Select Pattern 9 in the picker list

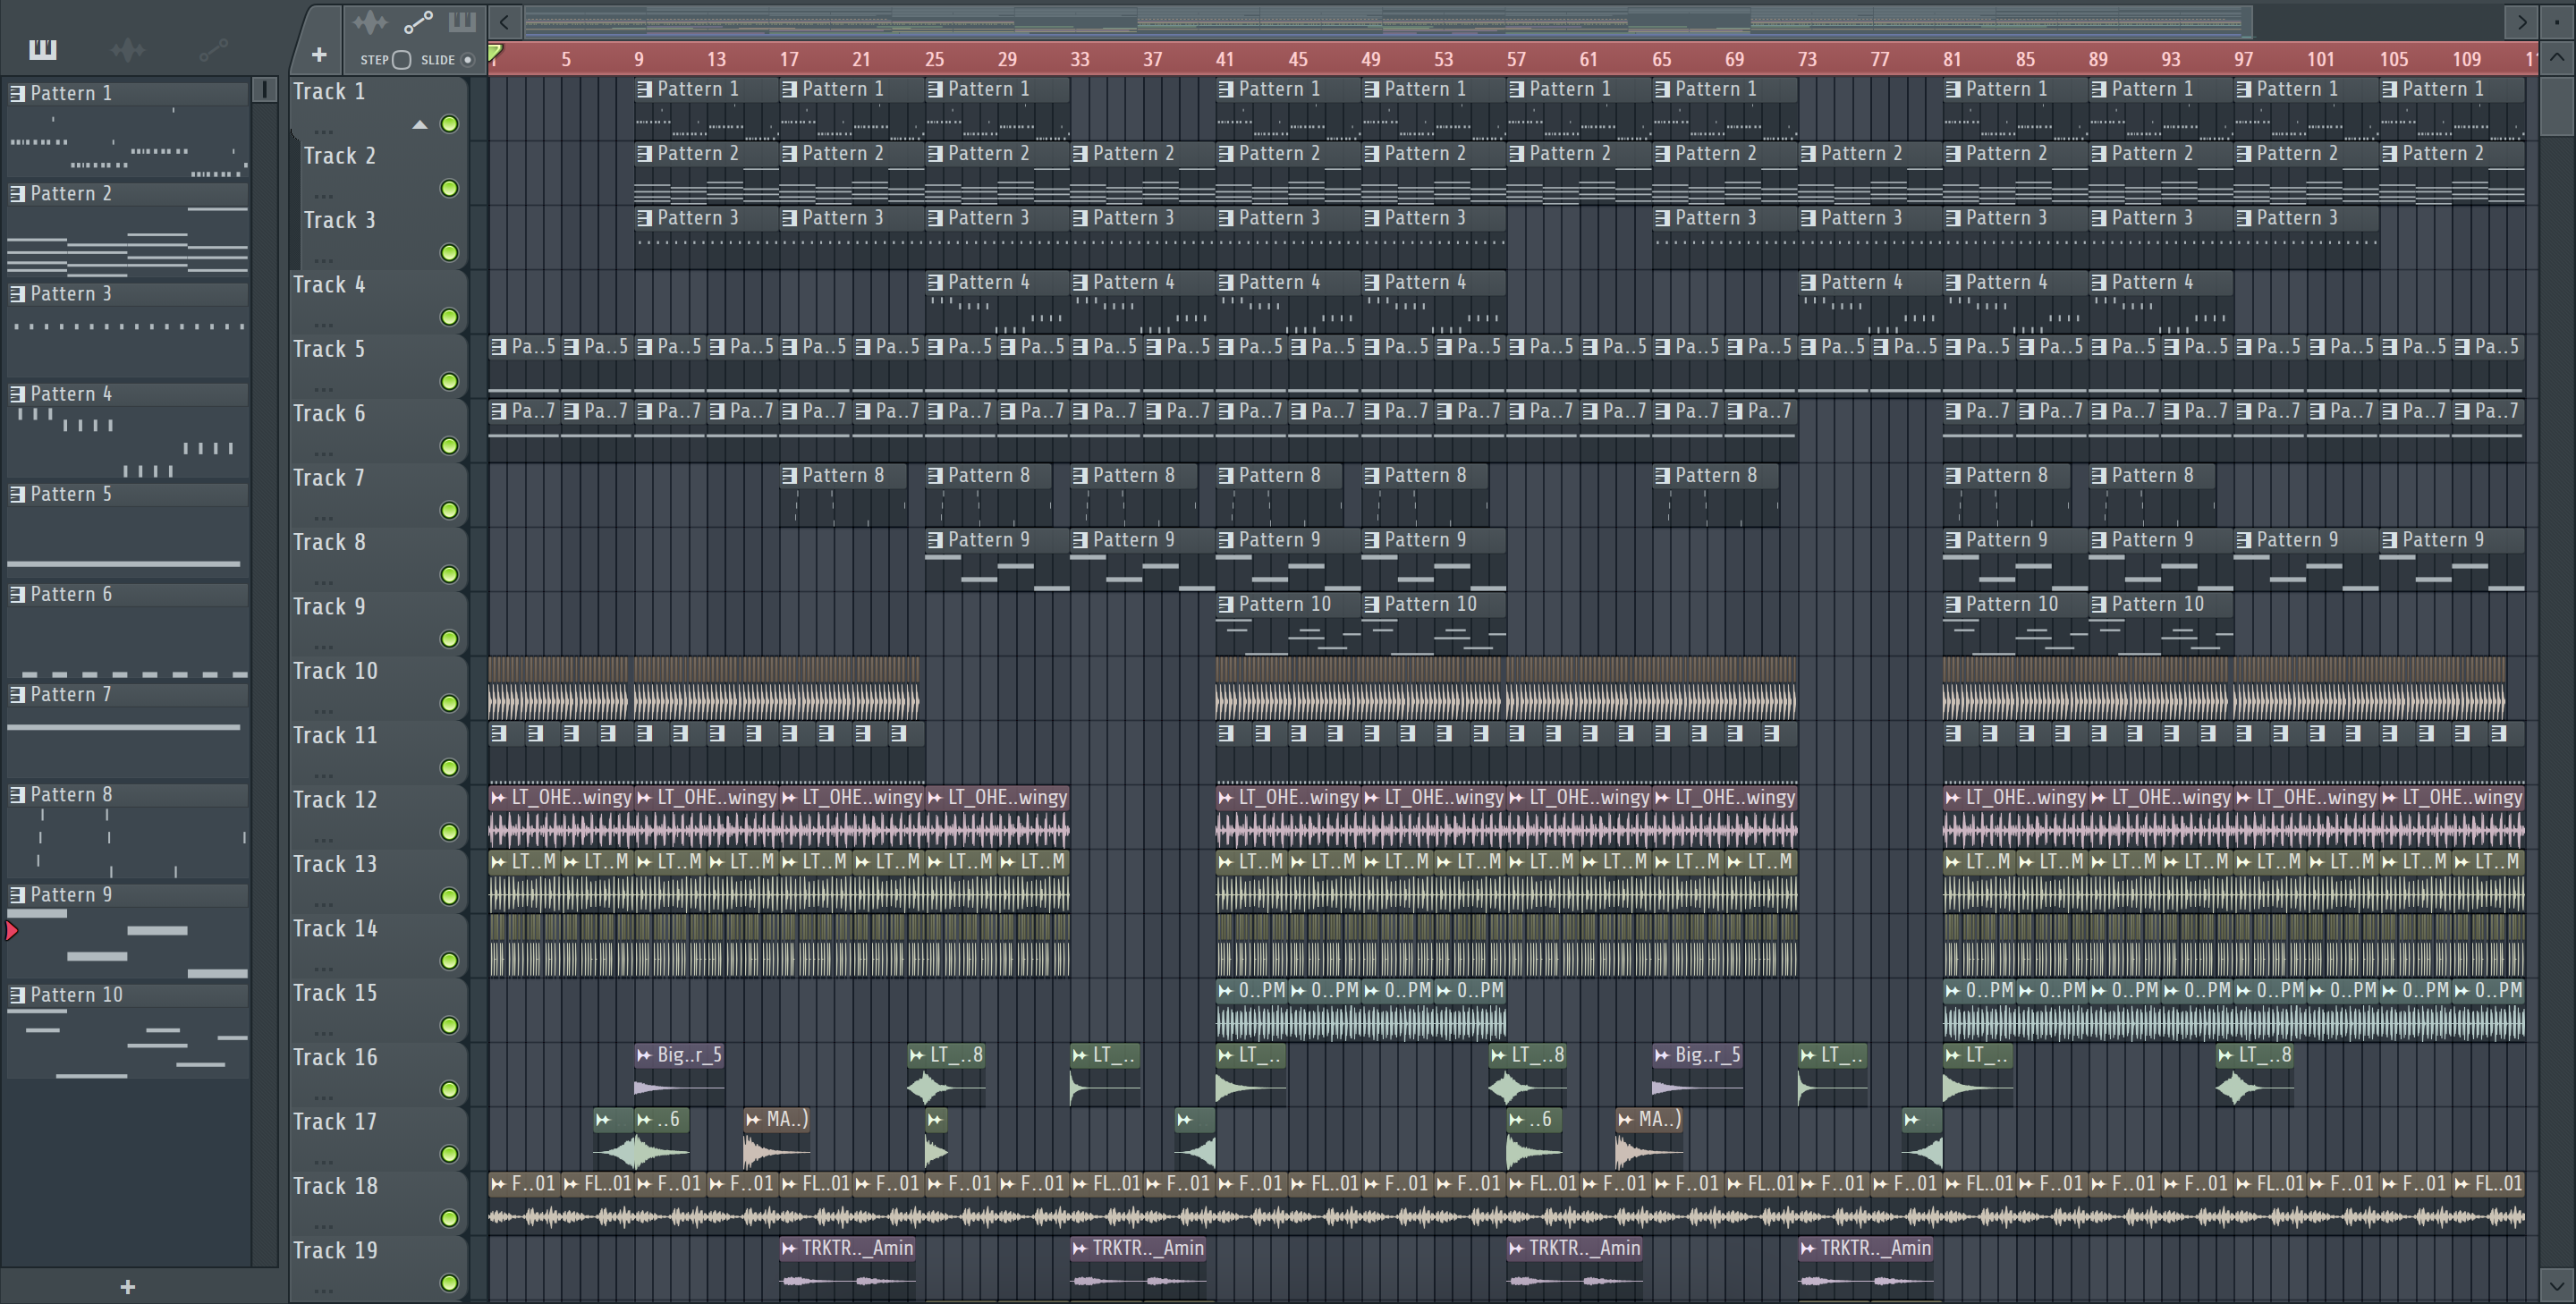pos(70,895)
